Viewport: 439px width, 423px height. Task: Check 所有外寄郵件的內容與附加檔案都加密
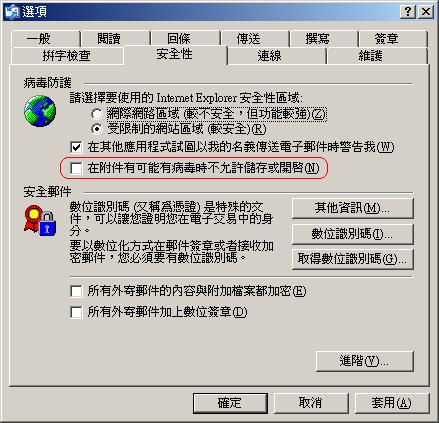[76, 291]
